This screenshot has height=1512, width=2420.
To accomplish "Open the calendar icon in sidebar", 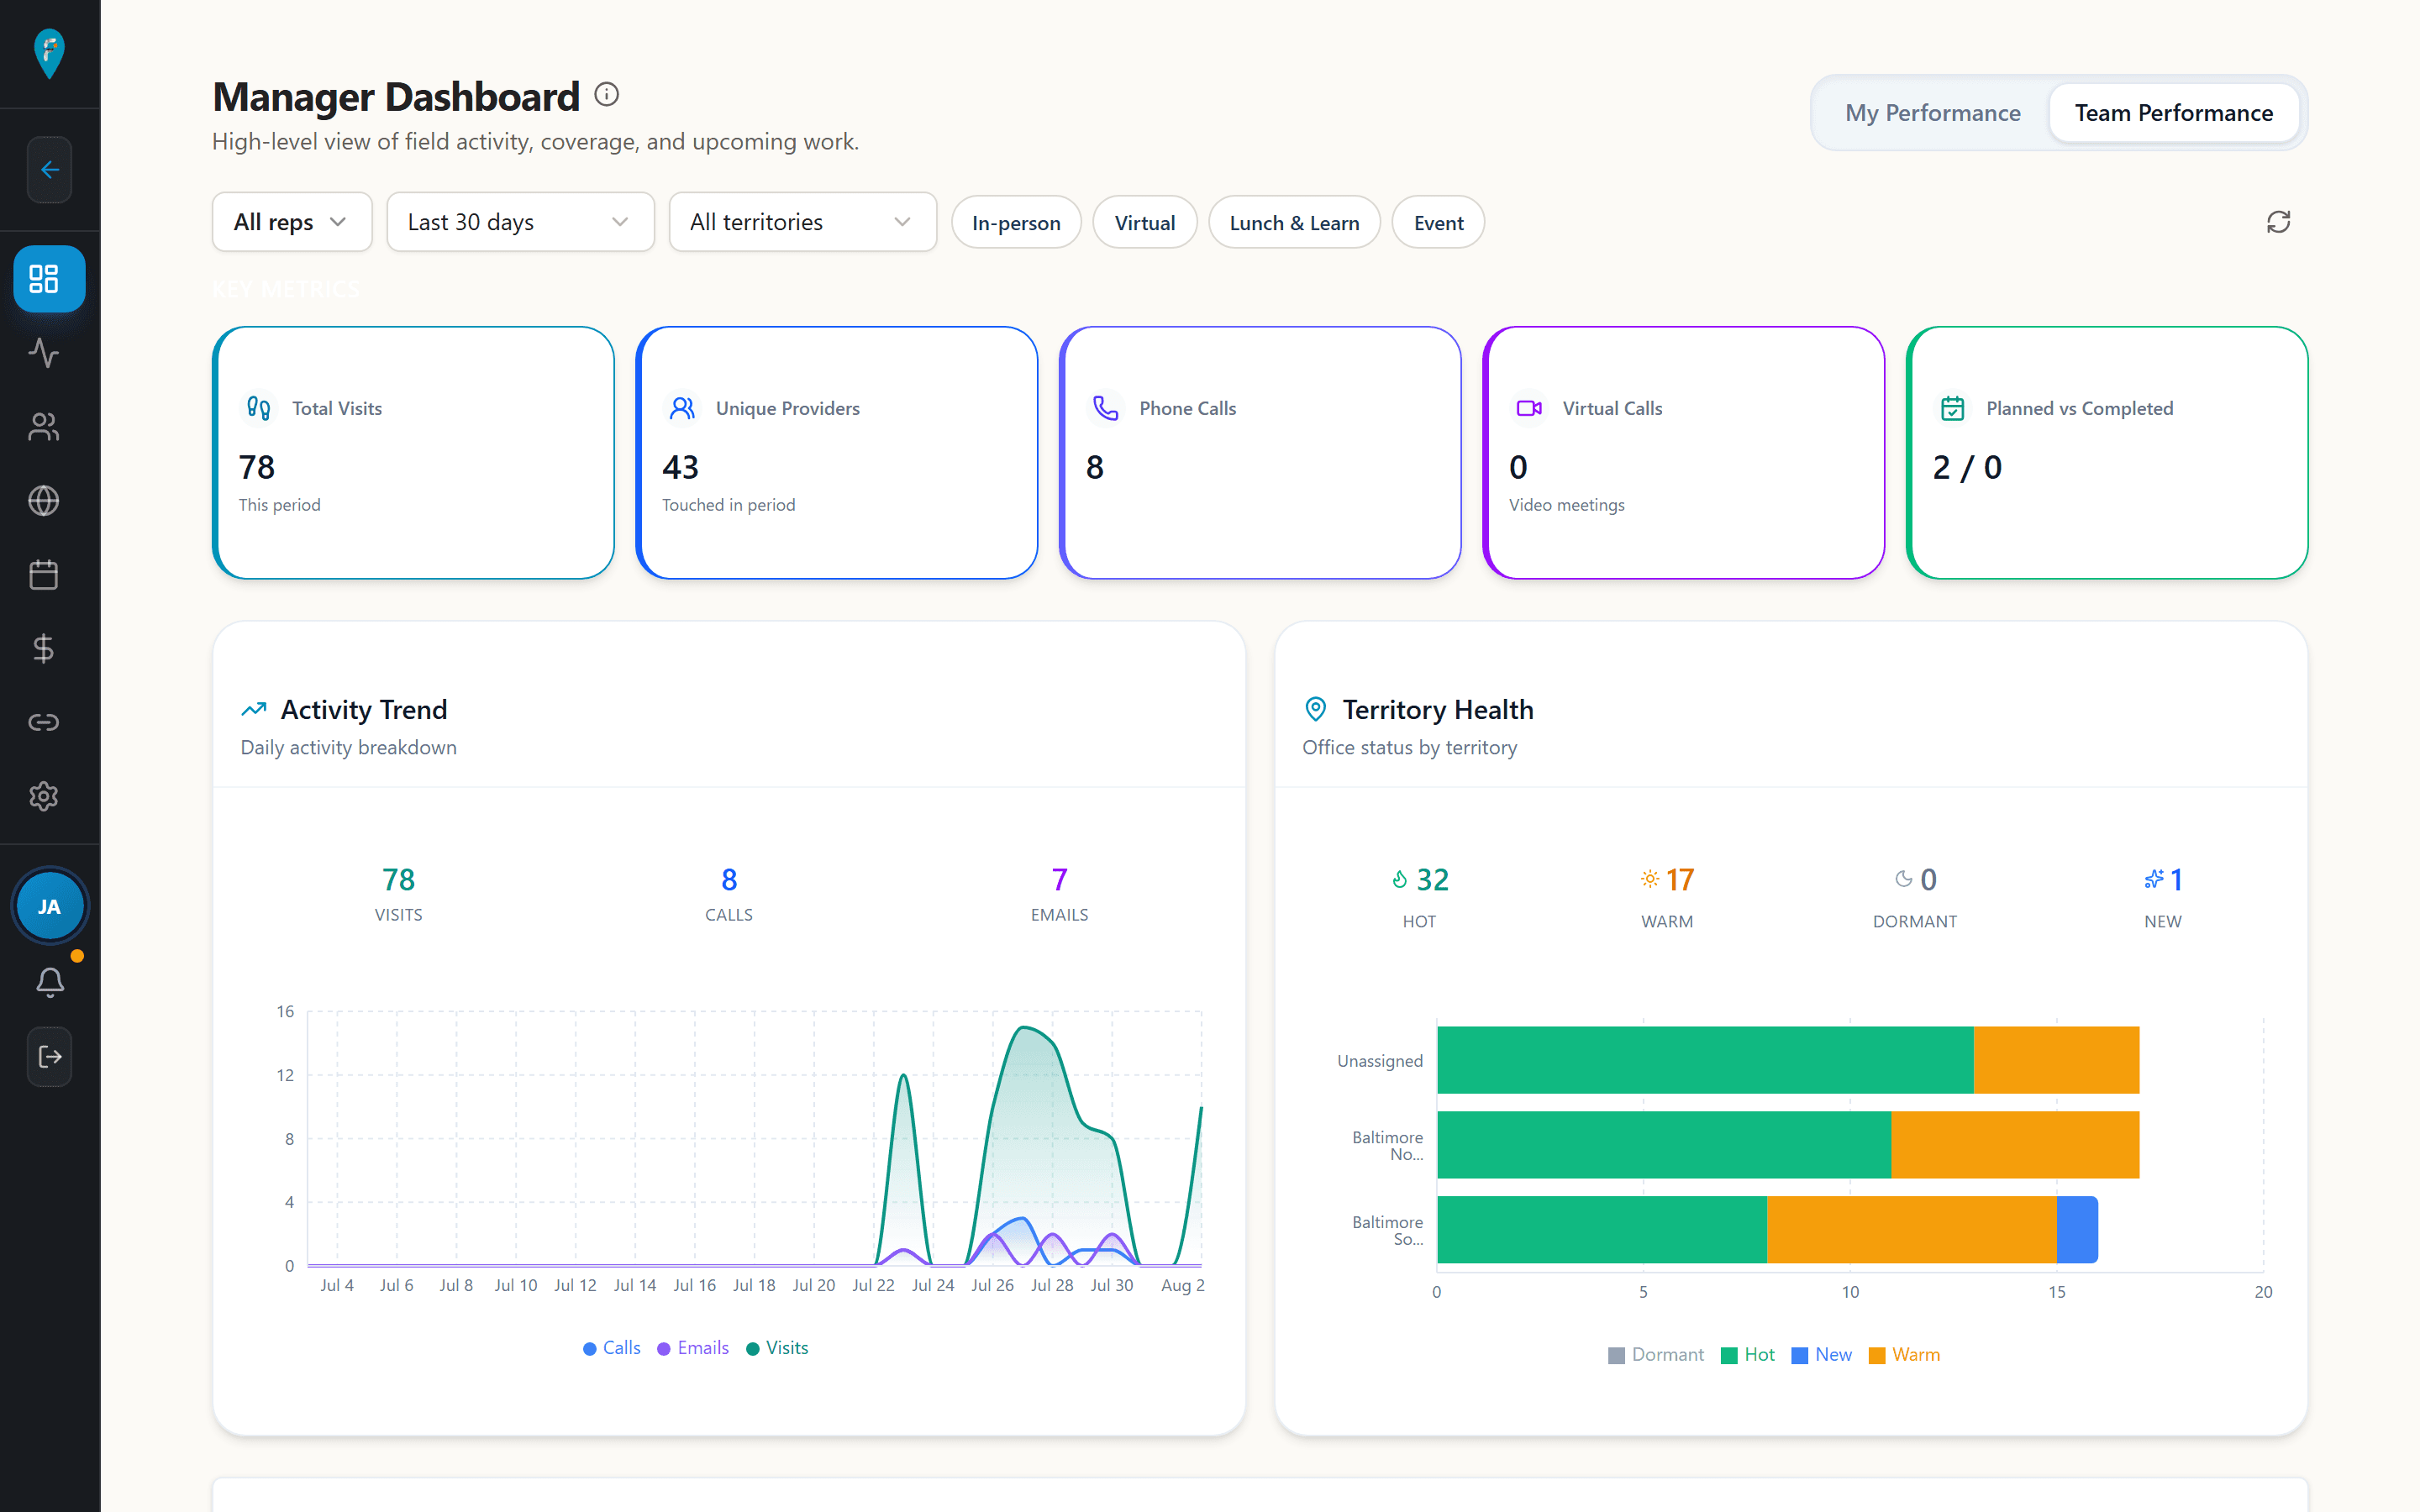I will 44,575.
